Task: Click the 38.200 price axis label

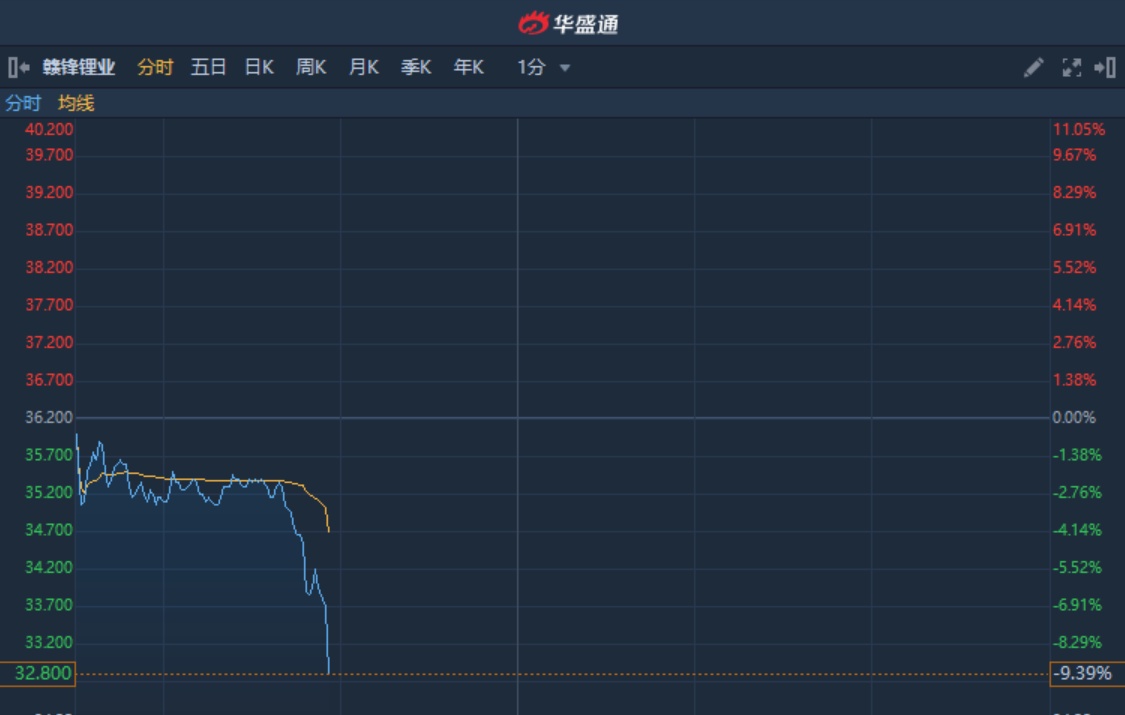Action: [x=49, y=267]
